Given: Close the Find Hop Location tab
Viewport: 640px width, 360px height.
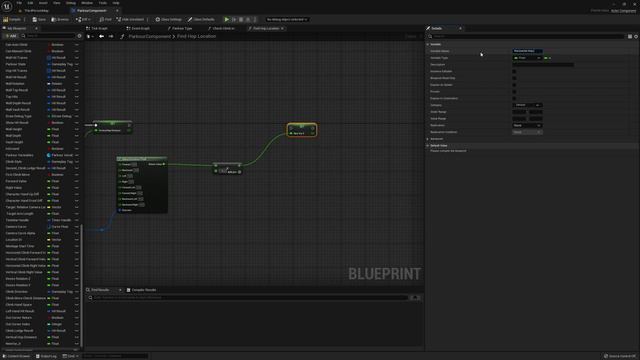Looking at the screenshot, I should (x=282, y=28).
